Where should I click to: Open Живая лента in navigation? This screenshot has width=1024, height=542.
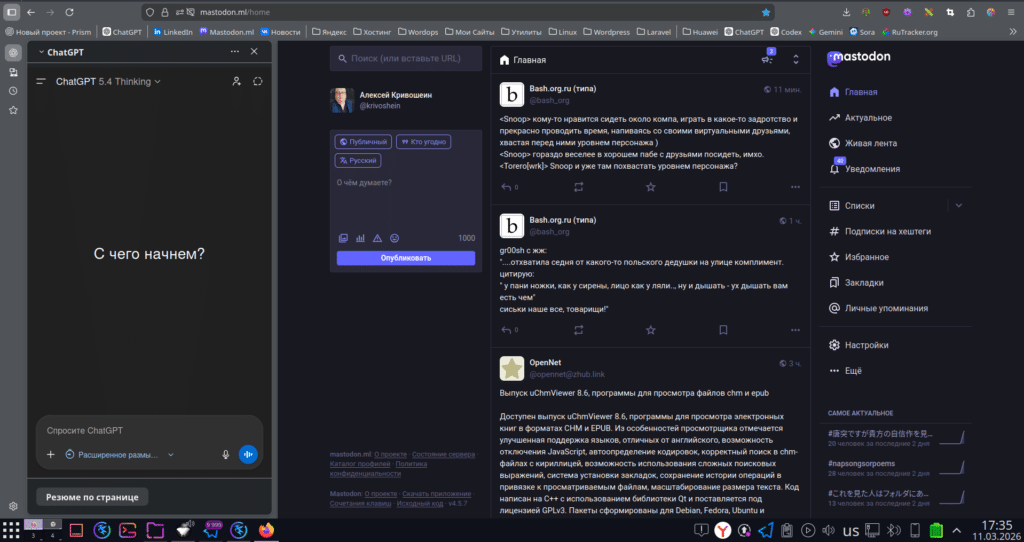coord(863,143)
